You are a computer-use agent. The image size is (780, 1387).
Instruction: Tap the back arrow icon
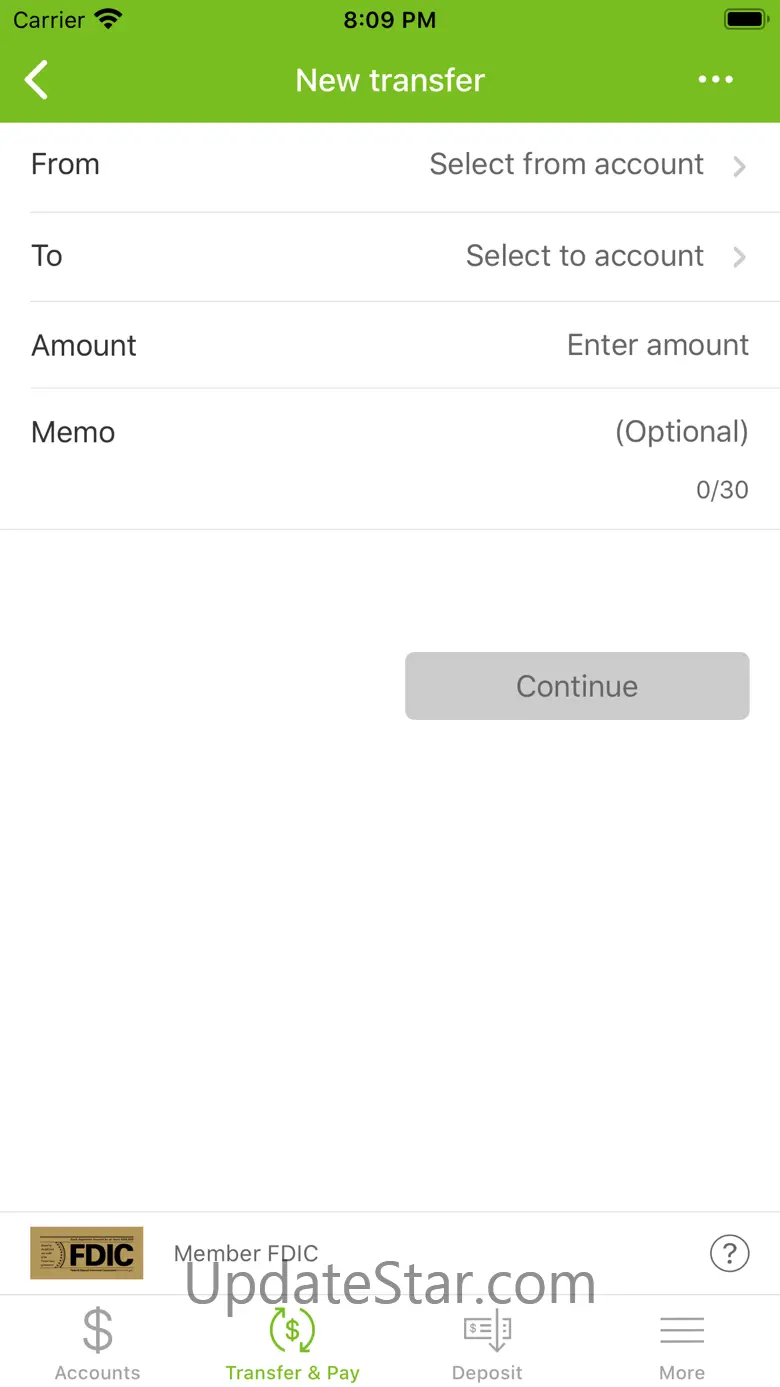(37, 80)
